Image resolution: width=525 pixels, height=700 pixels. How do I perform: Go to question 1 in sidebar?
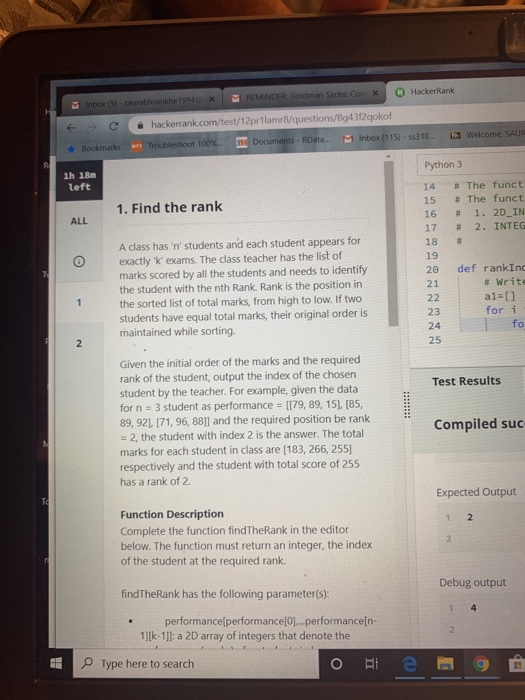pyautogui.click(x=79, y=302)
